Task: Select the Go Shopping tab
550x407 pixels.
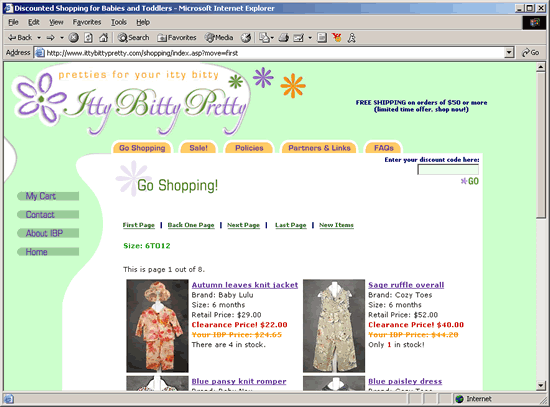Action: (x=142, y=148)
